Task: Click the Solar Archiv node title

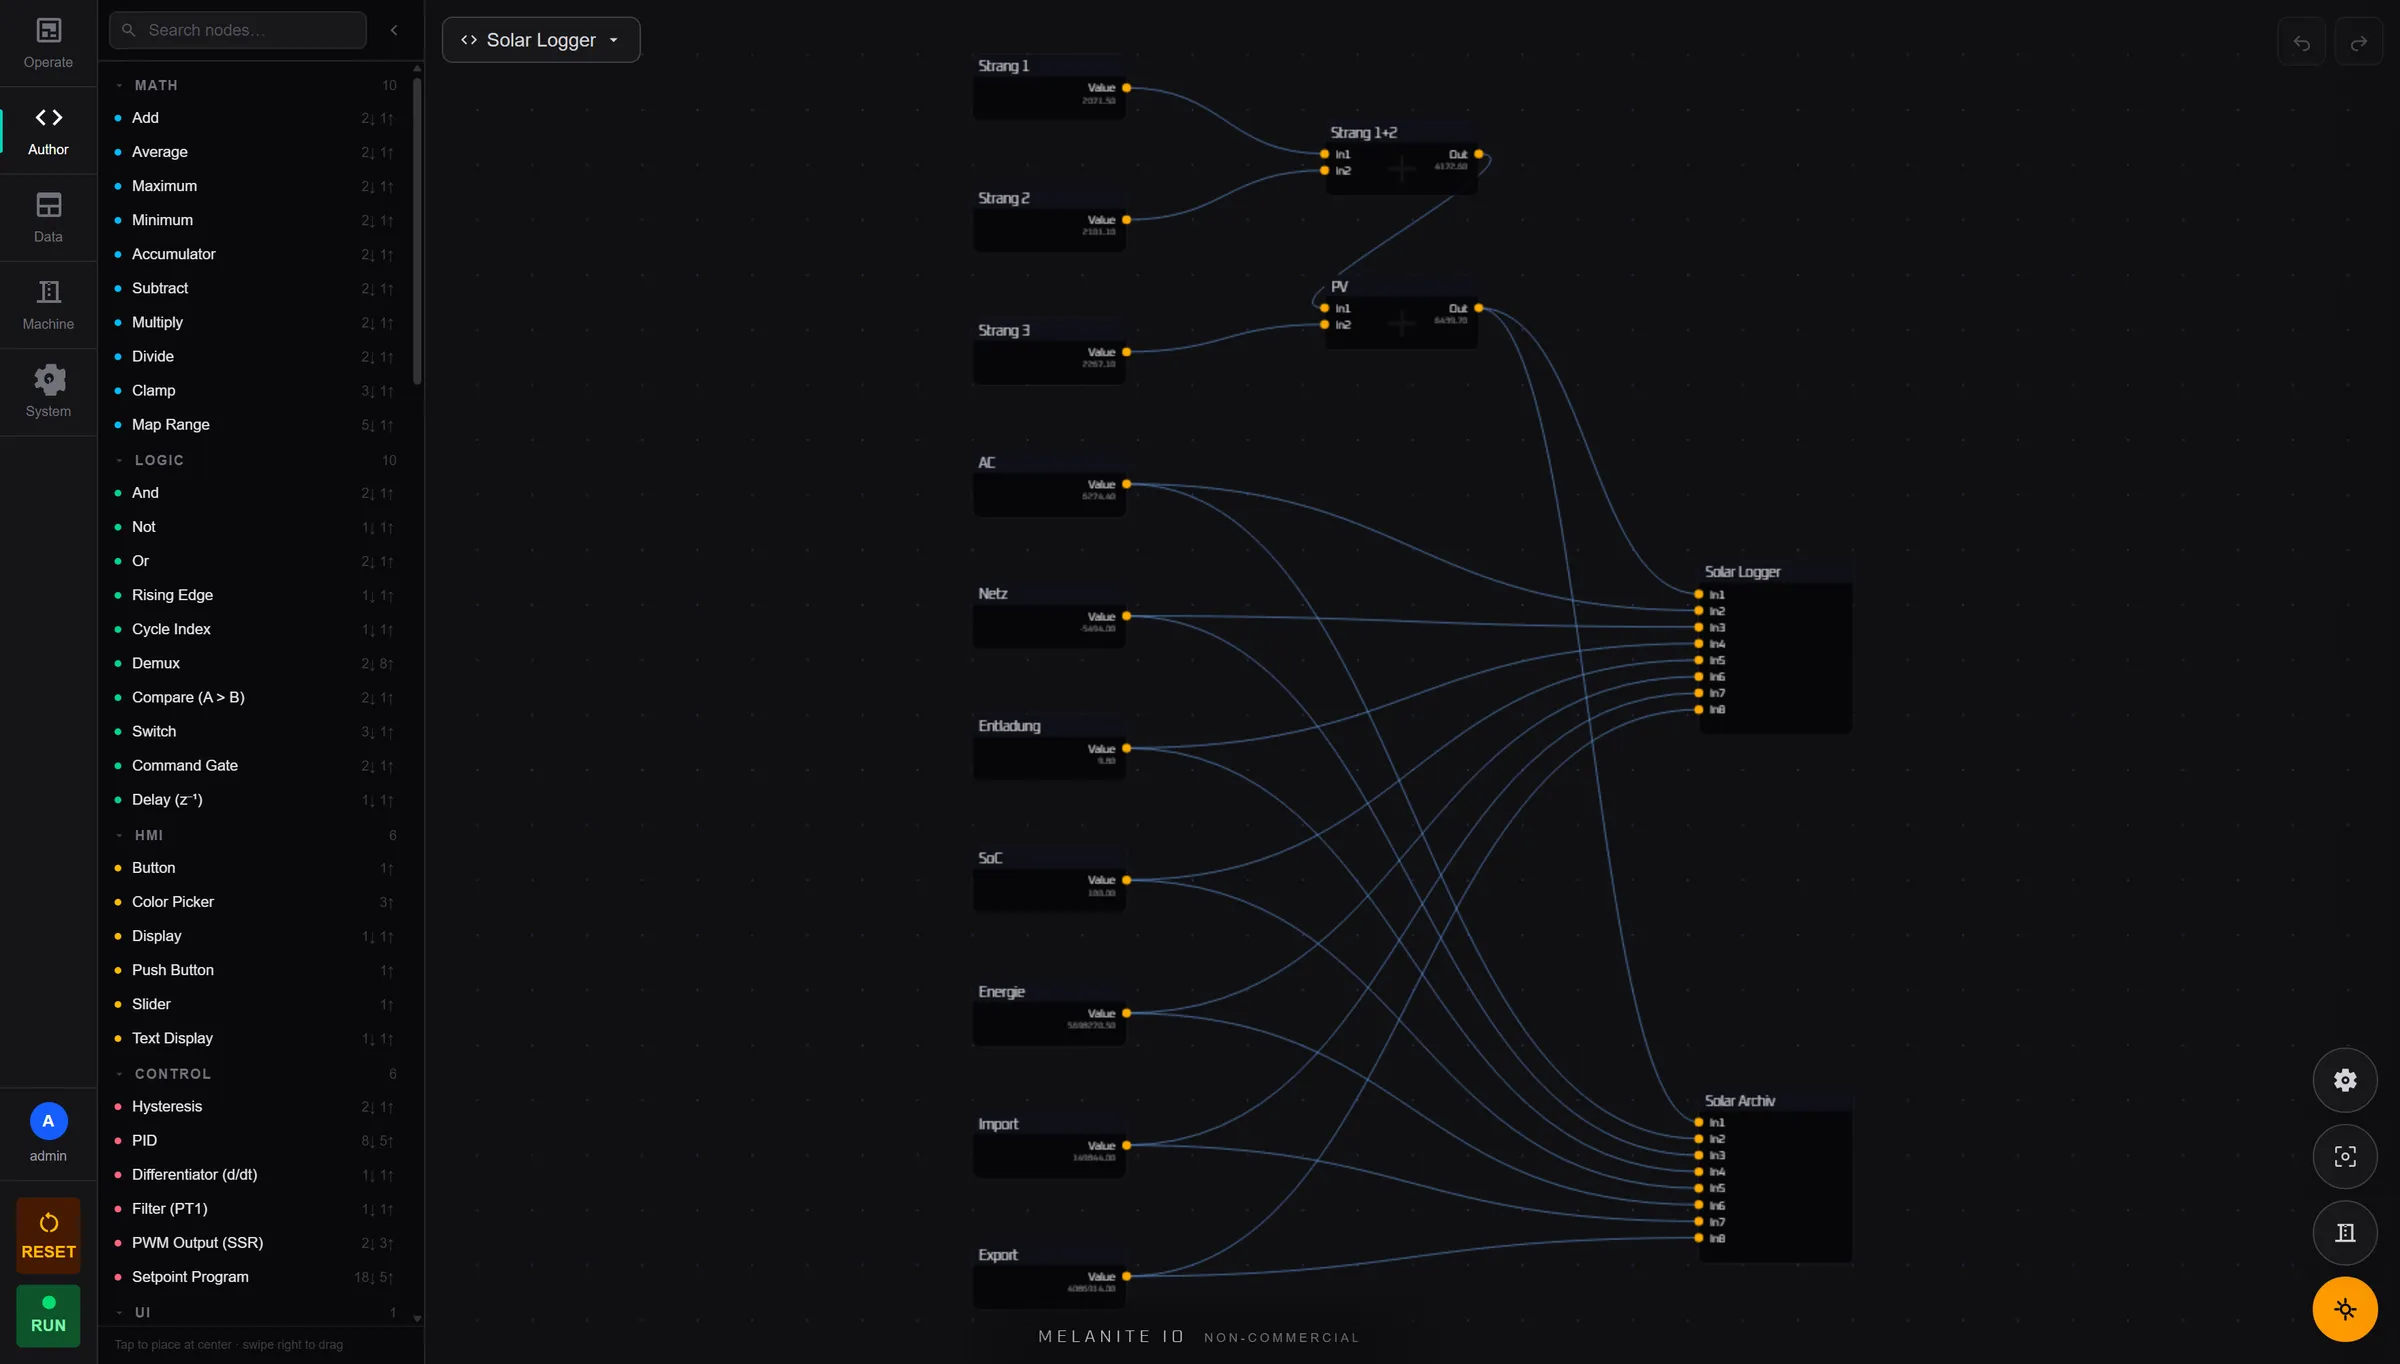Action: [1739, 1100]
